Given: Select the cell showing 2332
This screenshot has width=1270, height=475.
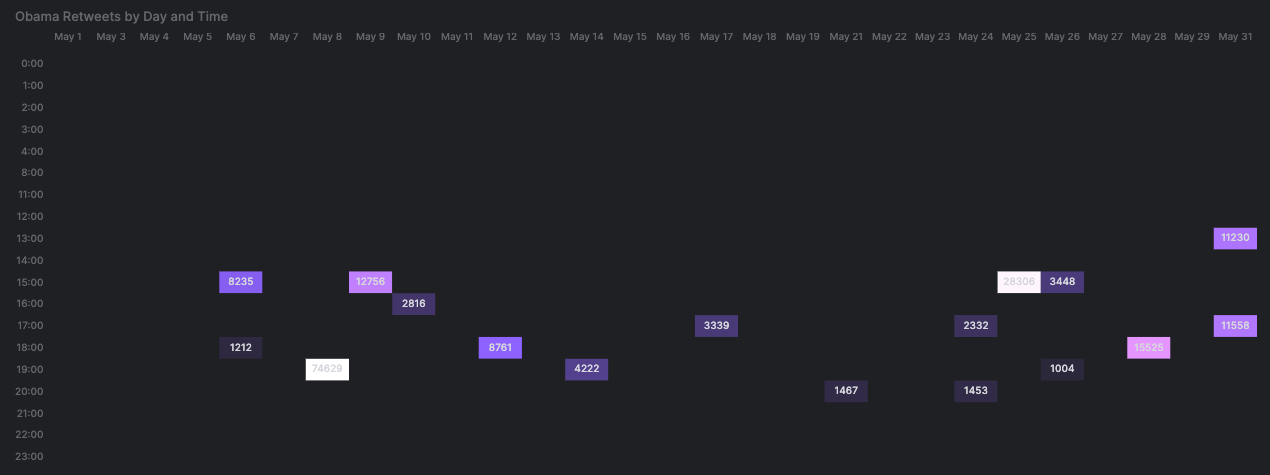Looking at the screenshot, I should (975, 326).
